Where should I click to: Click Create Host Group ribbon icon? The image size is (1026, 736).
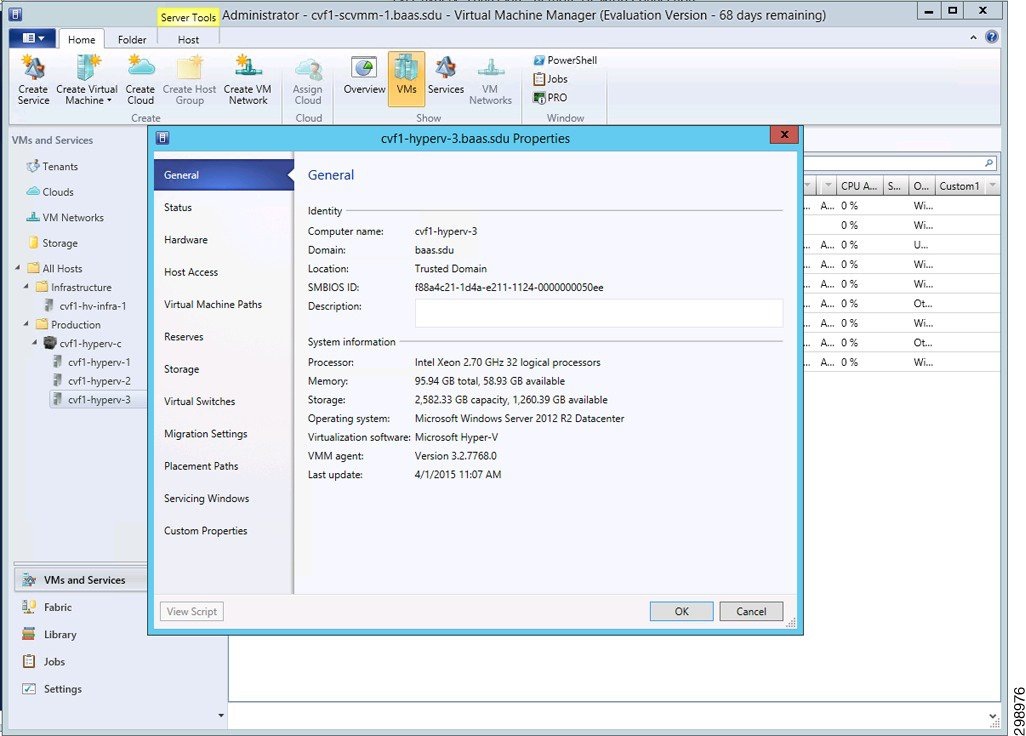tap(189, 80)
